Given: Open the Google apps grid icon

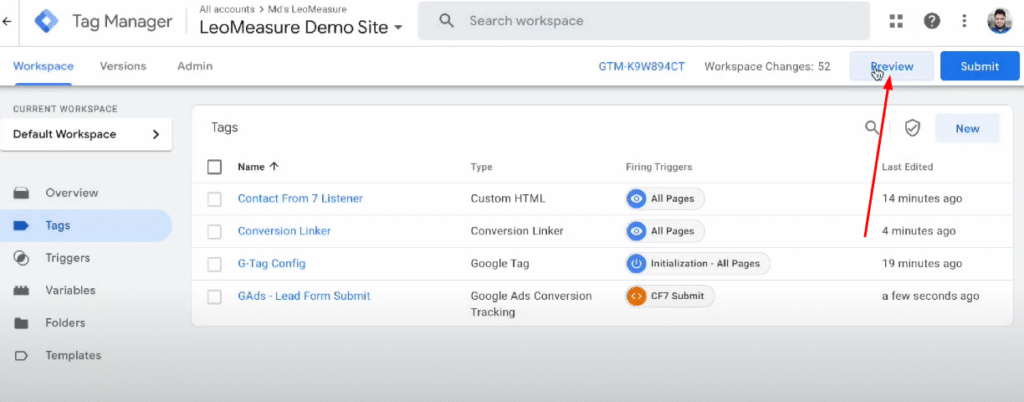Looking at the screenshot, I should [896, 21].
